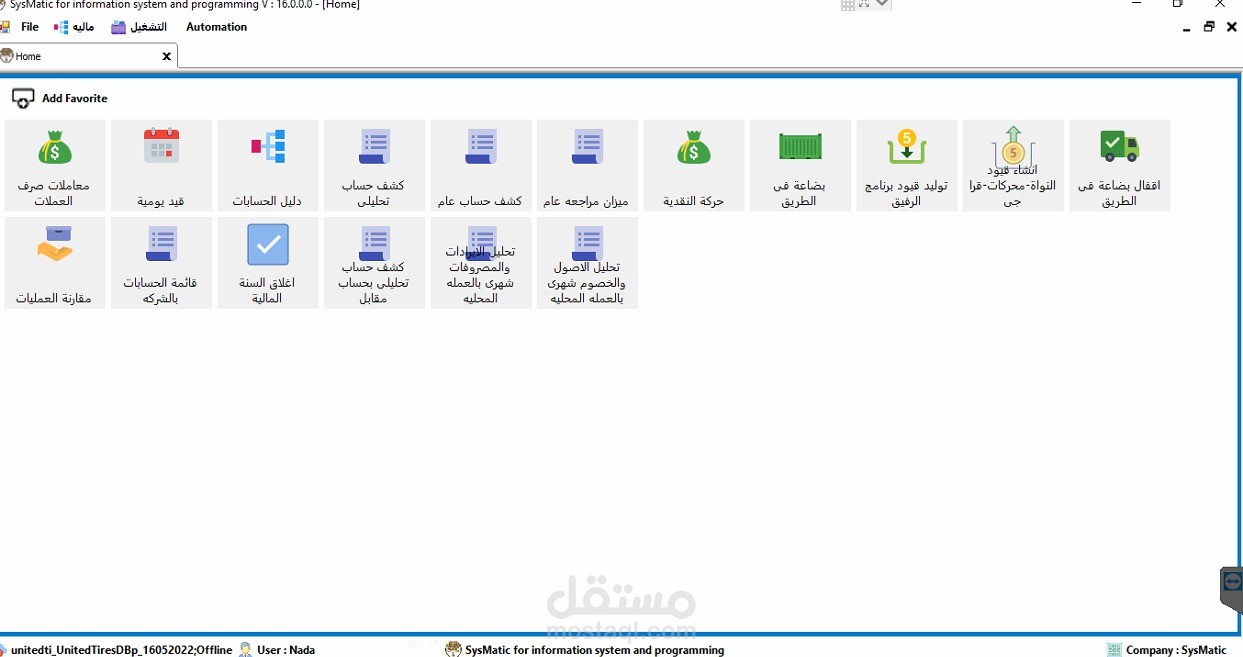Click the User : Nada status text
Viewport: 1243px width, 657px height.
286,650
